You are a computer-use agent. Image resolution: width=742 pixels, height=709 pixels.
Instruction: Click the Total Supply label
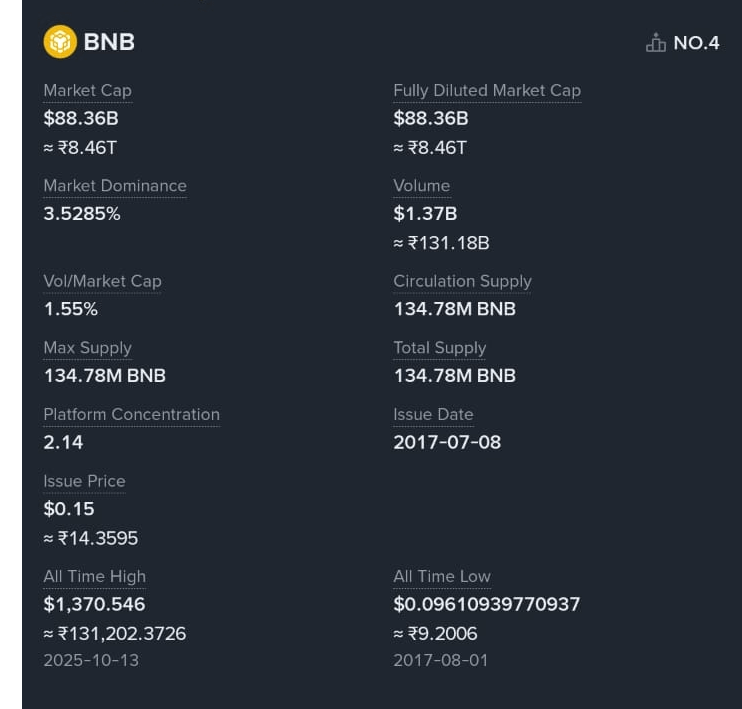440,348
